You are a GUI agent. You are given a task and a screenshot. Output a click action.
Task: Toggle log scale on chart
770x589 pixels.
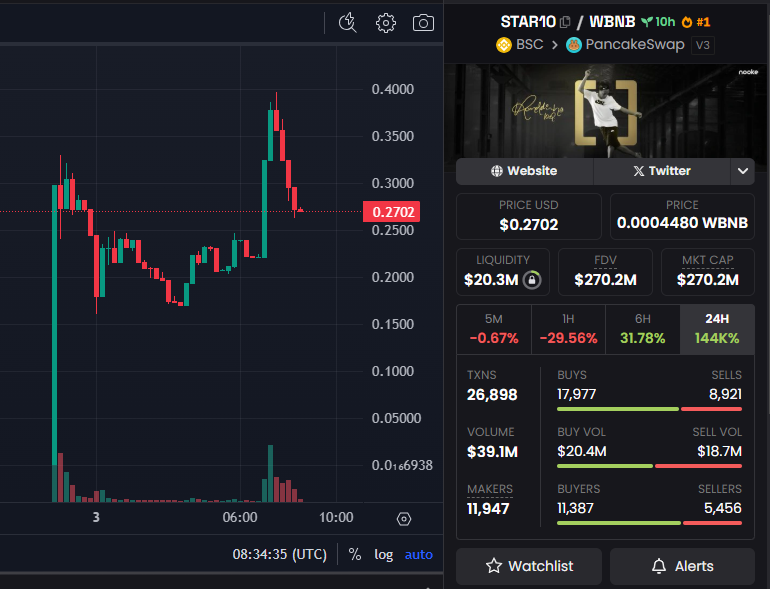(x=384, y=554)
